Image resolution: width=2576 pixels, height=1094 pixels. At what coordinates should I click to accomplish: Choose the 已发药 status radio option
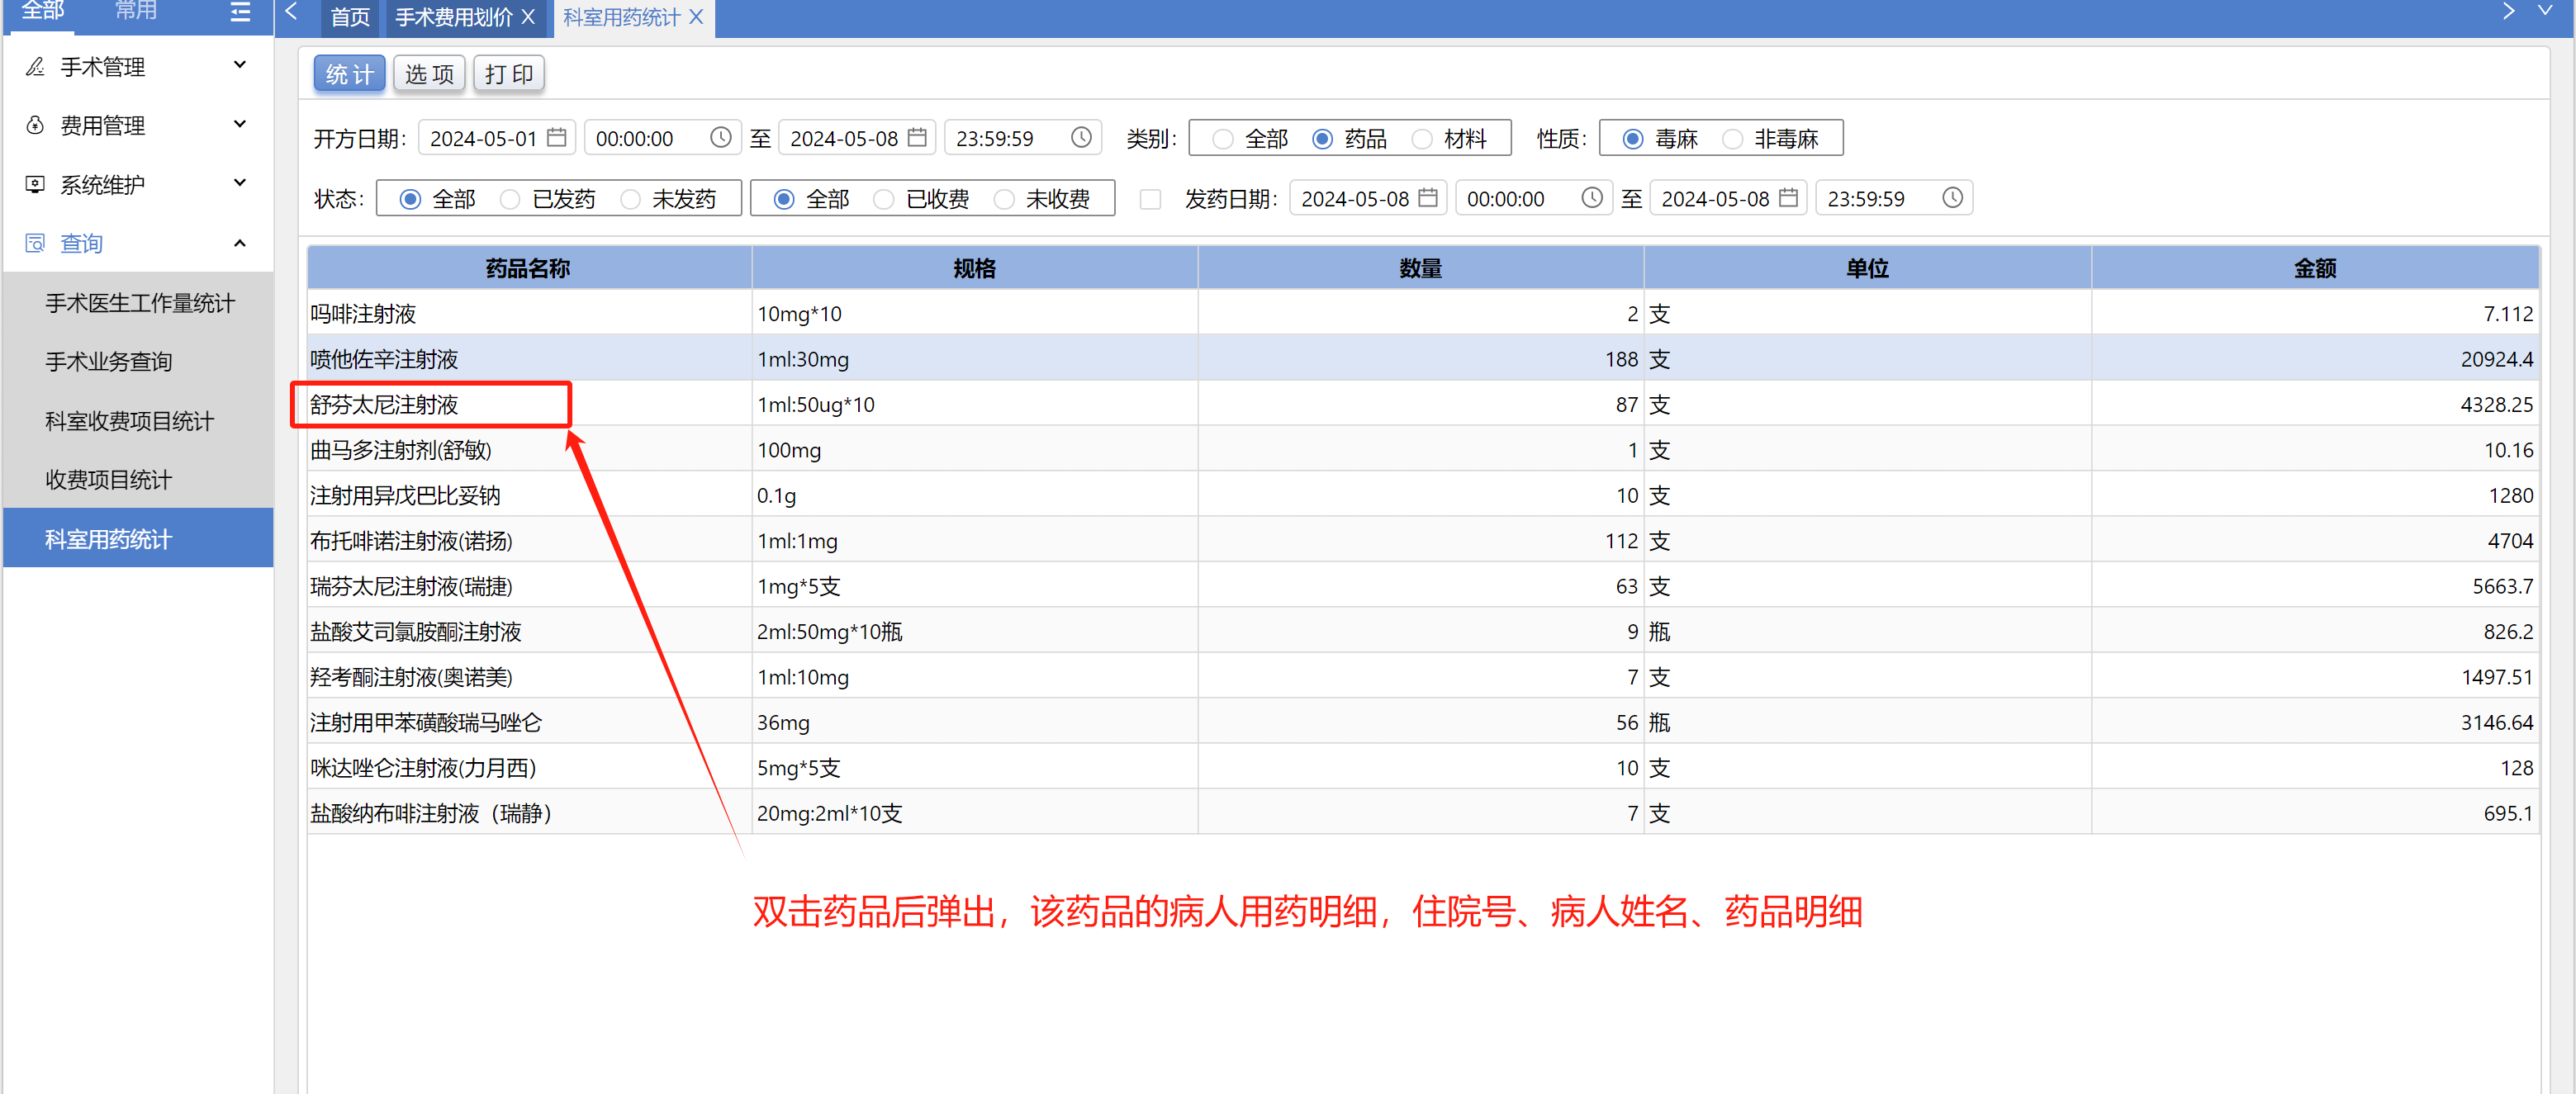tap(510, 199)
